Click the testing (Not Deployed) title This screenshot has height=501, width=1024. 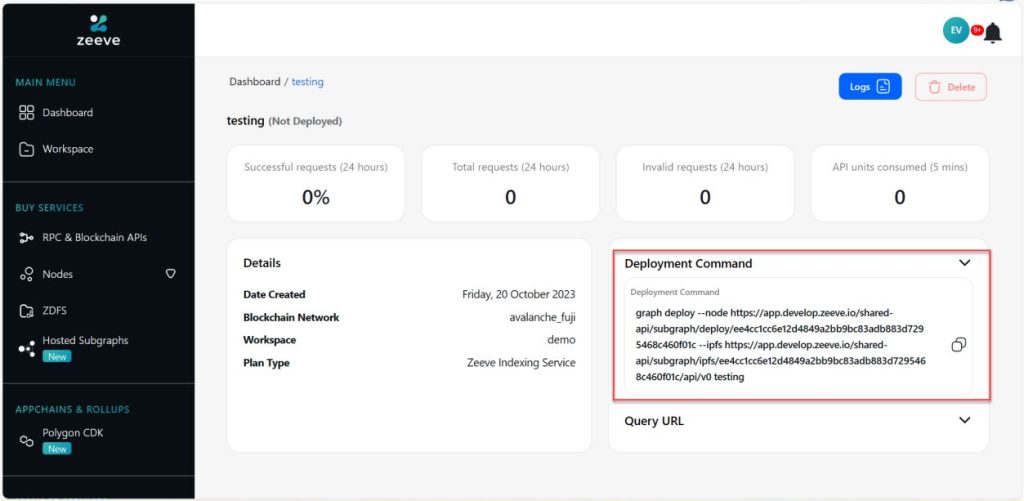pos(284,121)
